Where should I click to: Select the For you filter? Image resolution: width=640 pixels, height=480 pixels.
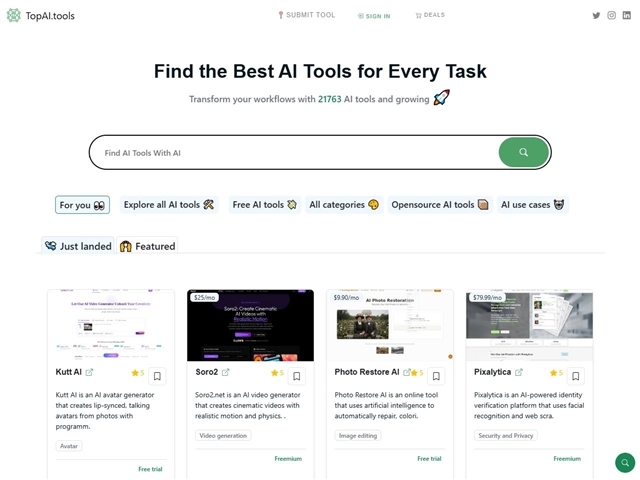coord(82,205)
